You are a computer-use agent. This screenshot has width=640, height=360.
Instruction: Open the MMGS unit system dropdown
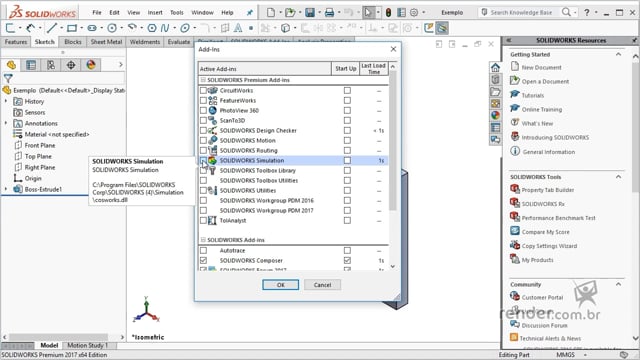[x=585, y=355]
